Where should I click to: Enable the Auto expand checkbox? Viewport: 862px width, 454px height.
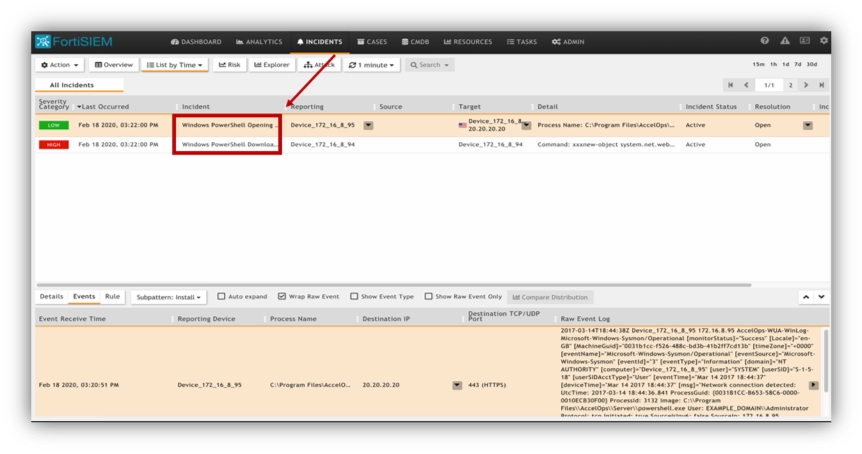point(222,297)
